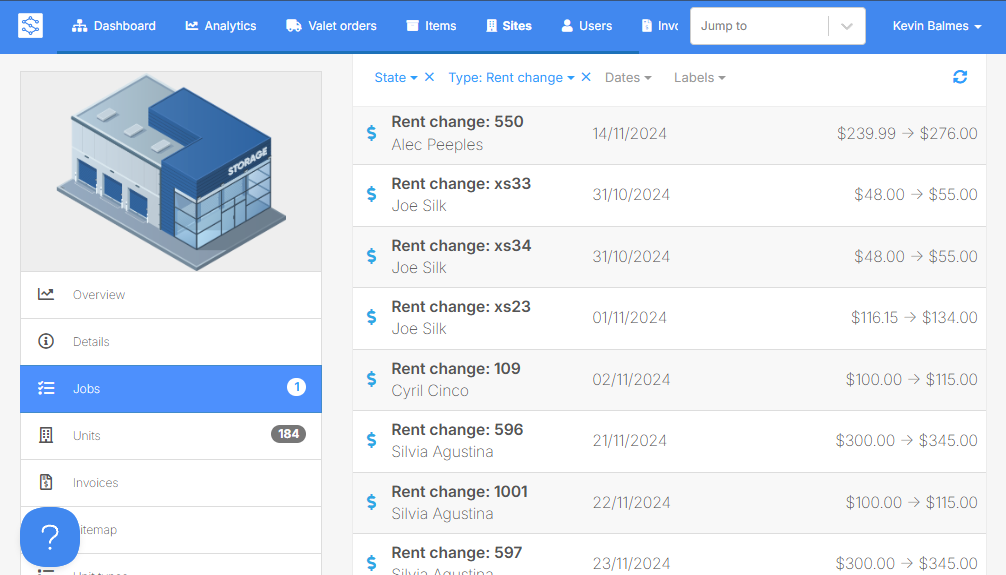Click dollar icon for Rent change: xs23

tap(371, 317)
